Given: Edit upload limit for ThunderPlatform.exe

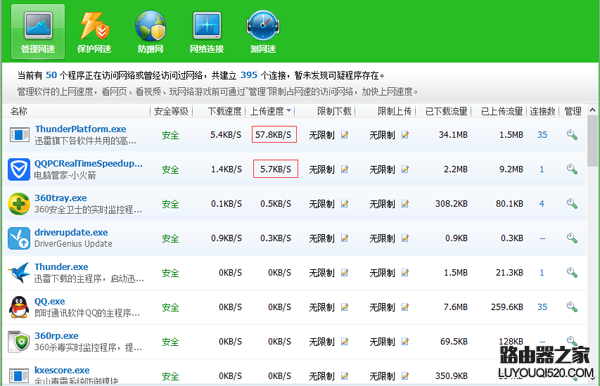Looking at the screenshot, I should tap(405, 135).
